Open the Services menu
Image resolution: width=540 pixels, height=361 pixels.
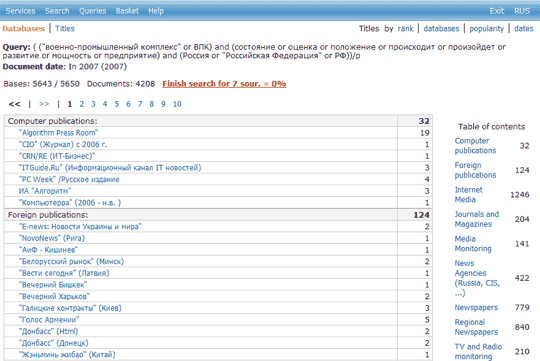[20, 11]
